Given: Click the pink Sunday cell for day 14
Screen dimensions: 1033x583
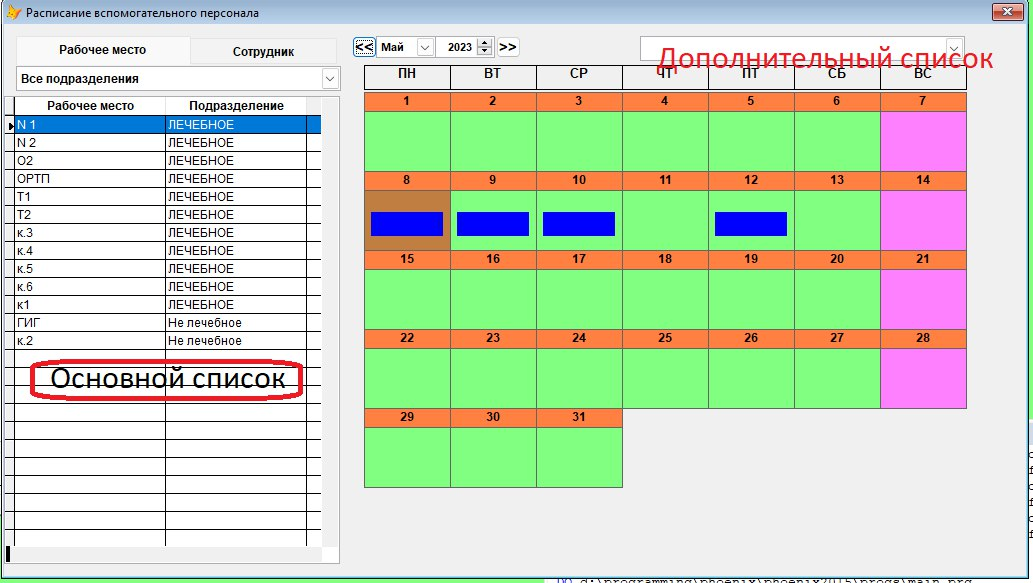Looking at the screenshot, I should pyautogui.click(x=923, y=220).
